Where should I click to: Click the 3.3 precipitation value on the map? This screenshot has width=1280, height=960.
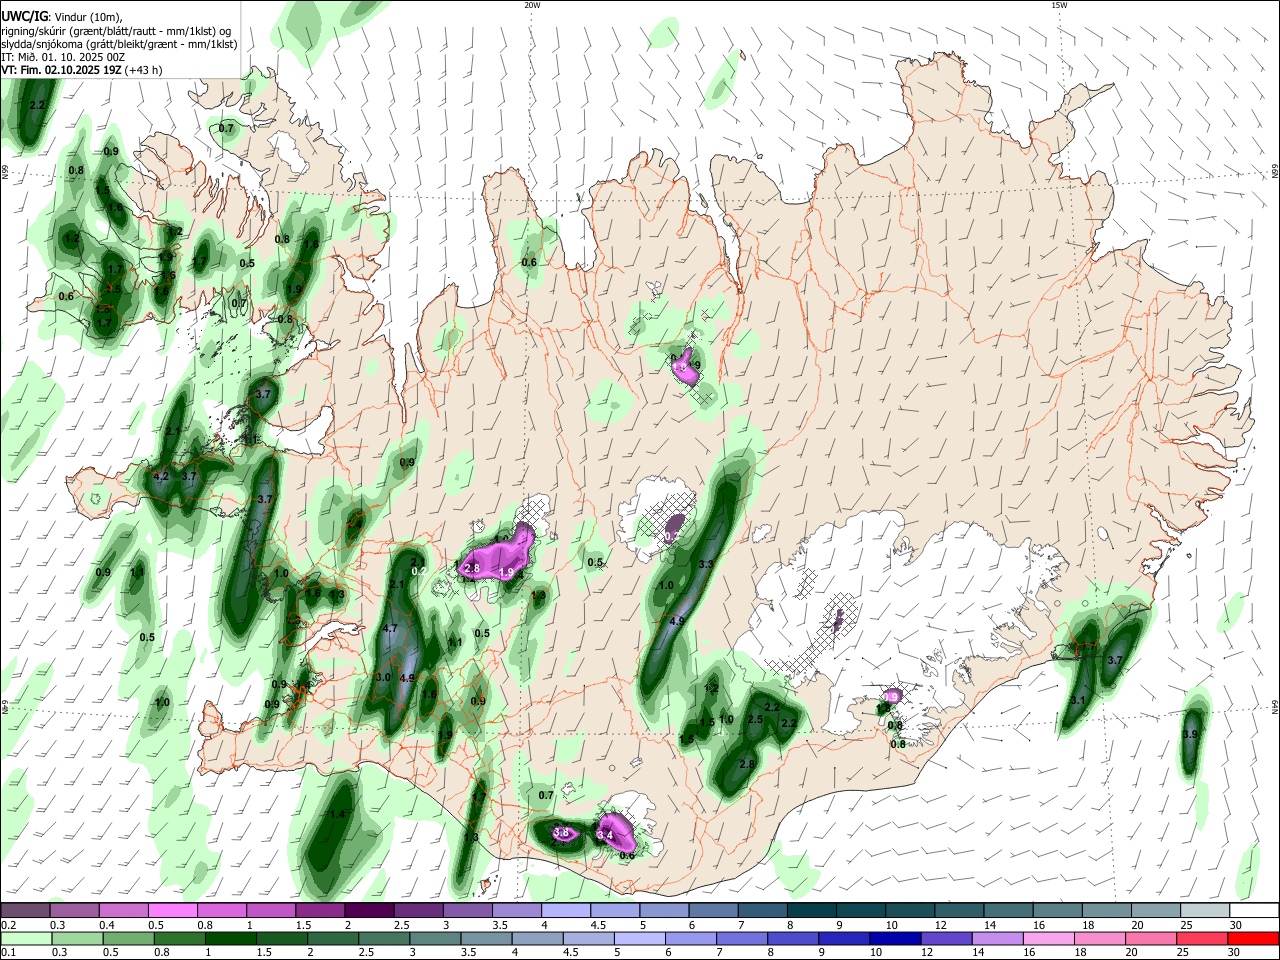706,564
